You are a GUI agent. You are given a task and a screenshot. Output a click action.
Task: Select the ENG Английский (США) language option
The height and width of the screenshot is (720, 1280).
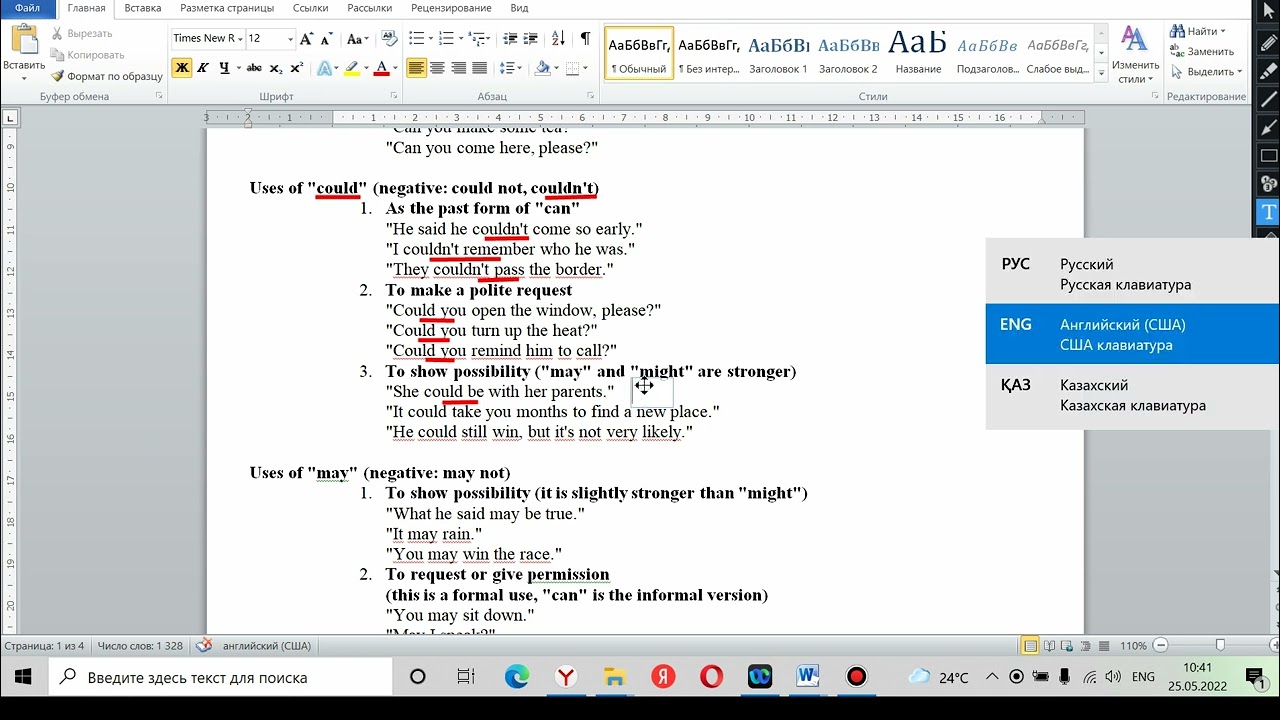(x=1133, y=334)
